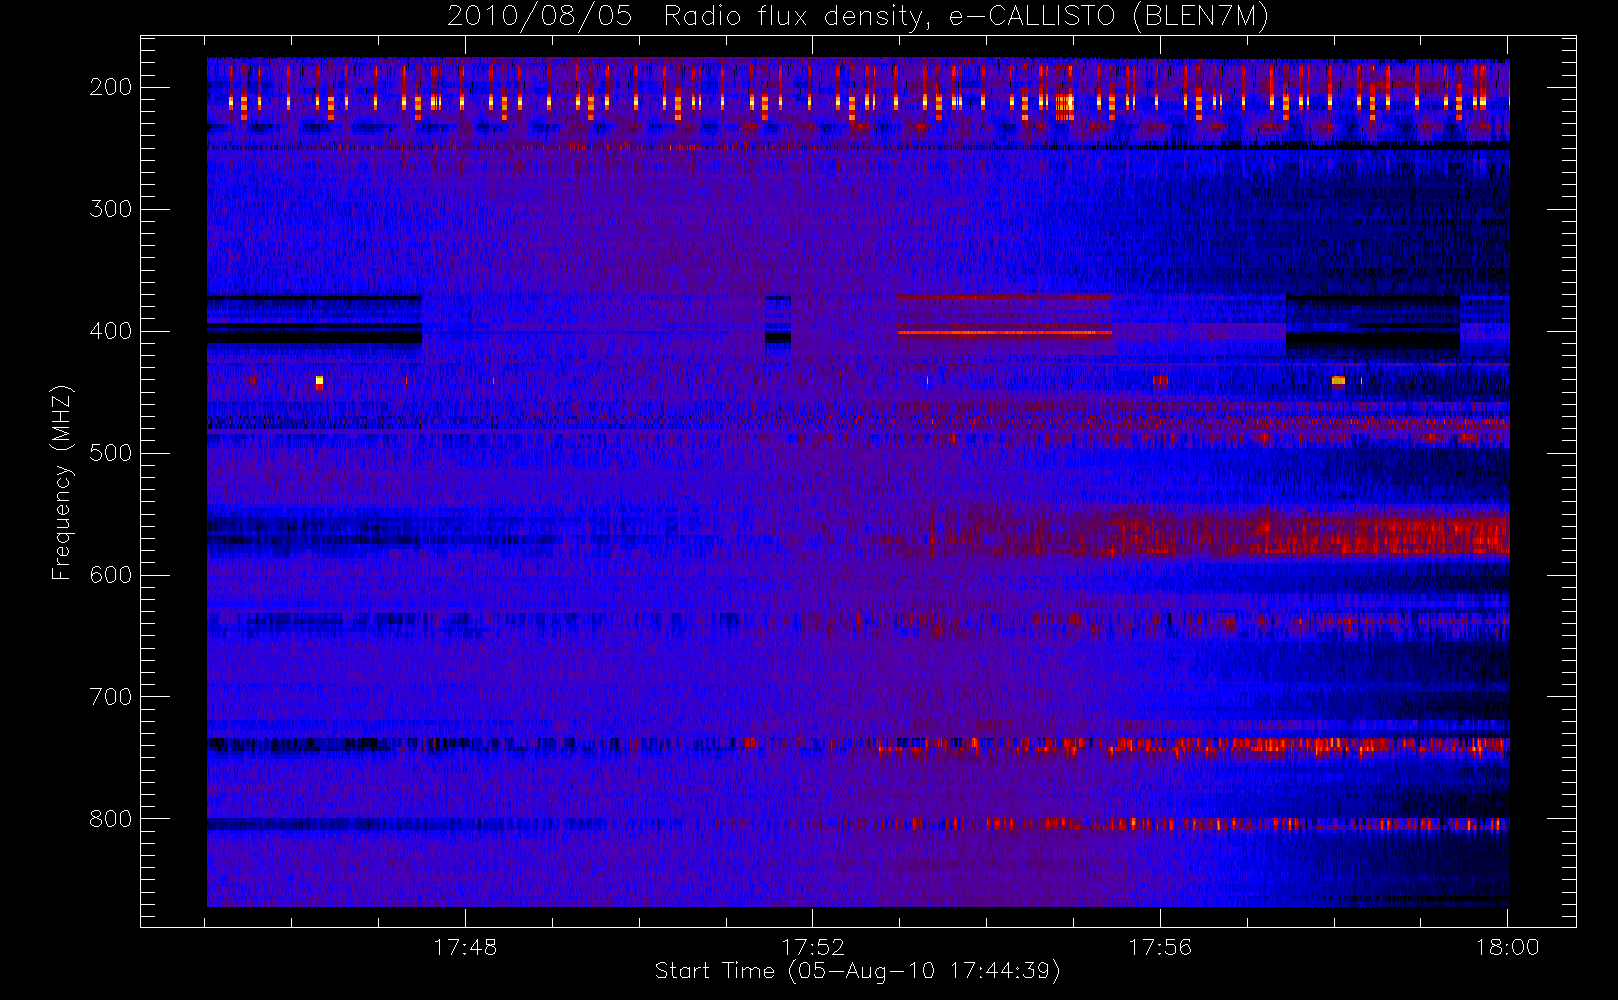The width and height of the screenshot is (1618, 1000).
Task: Click the plot title 'Radio flux density, e-CALLISTO (BLEN7M)'
Action: pyautogui.click(x=966, y=17)
